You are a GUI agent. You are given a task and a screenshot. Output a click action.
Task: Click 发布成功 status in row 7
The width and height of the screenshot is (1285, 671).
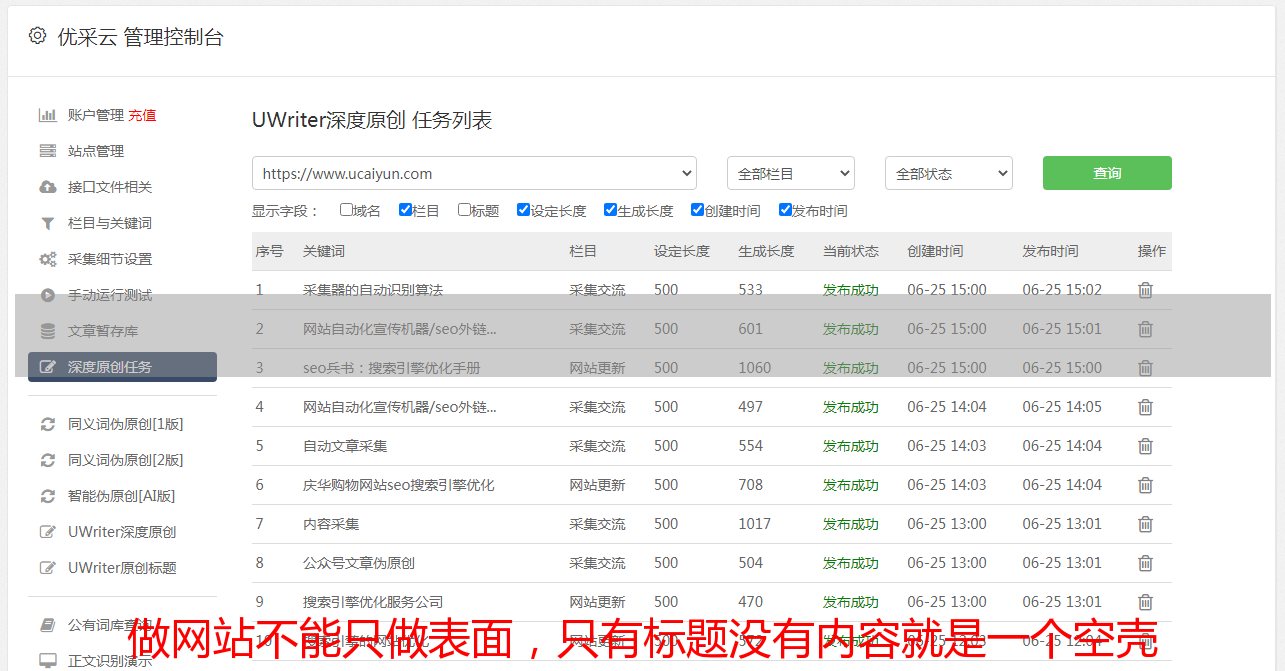pos(851,524)
